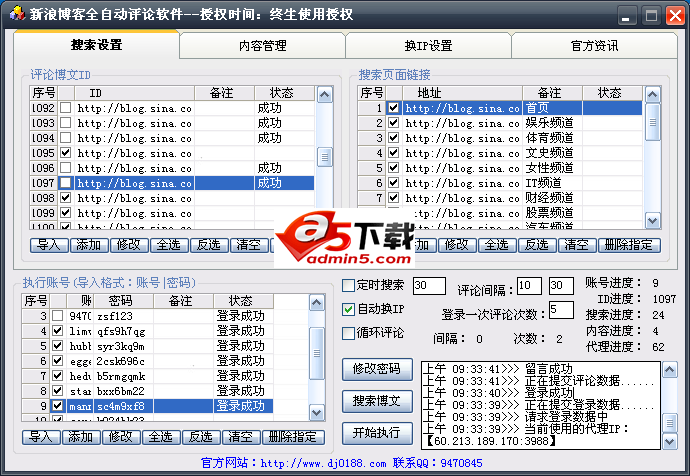Click the scrollbar thumb of 搜索页面链接 list
Viewport: 690px width, 476px height.
click(x=653, y=122)
